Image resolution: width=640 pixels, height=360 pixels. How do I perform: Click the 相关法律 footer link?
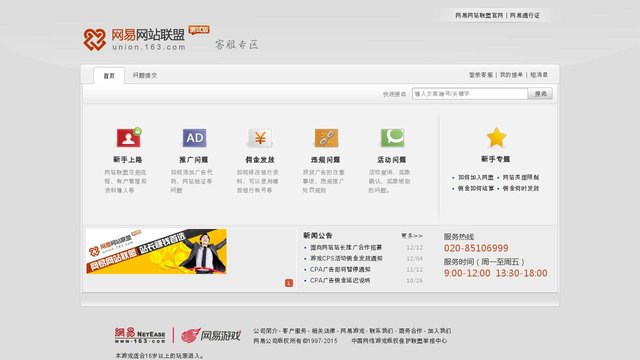click(323, 331)
